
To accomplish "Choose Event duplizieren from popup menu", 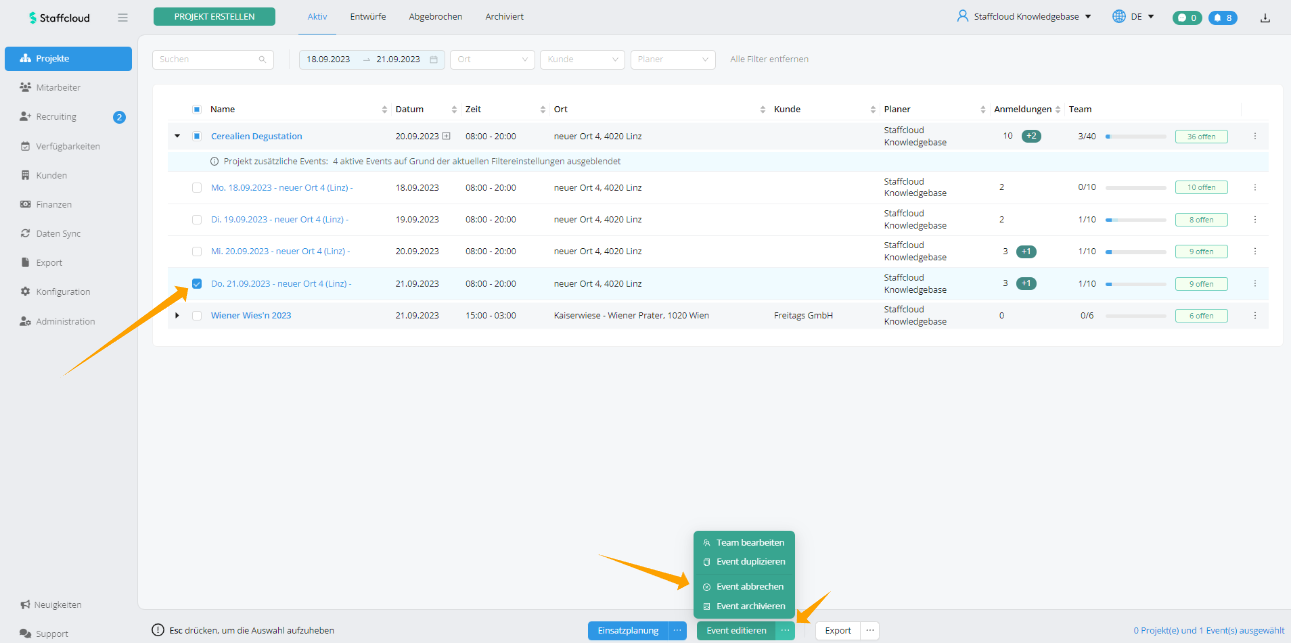I will pos(743,562).
